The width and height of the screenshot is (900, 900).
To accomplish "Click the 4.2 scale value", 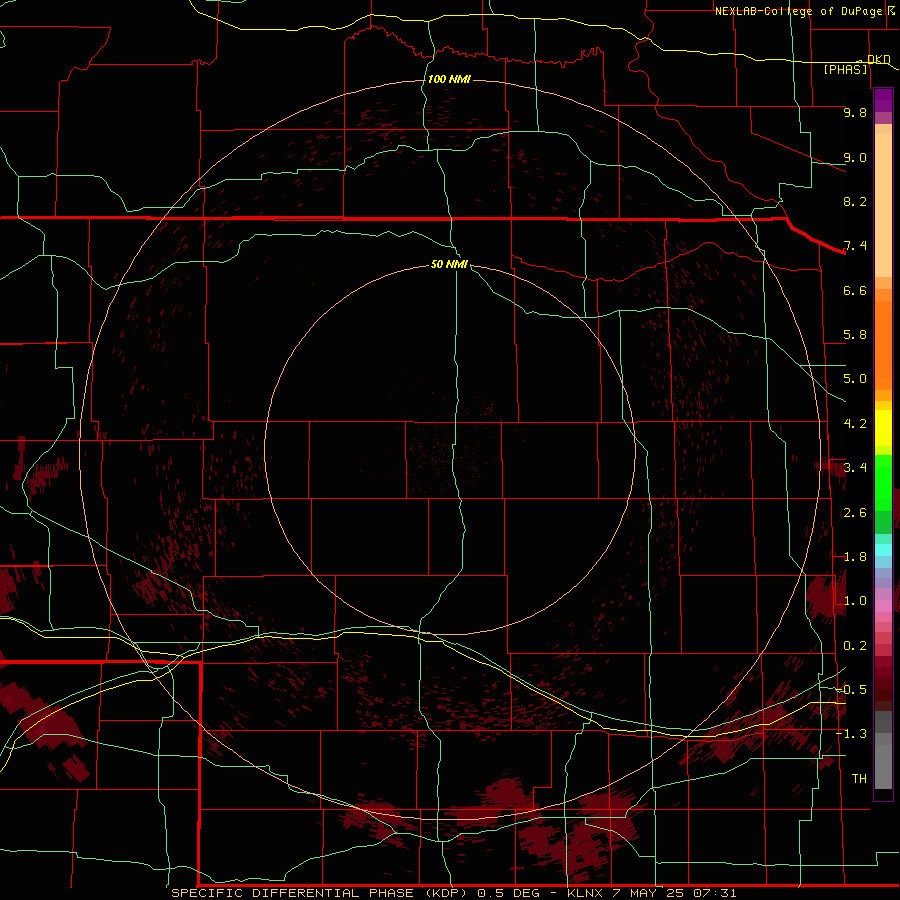I will click(855, 424).
